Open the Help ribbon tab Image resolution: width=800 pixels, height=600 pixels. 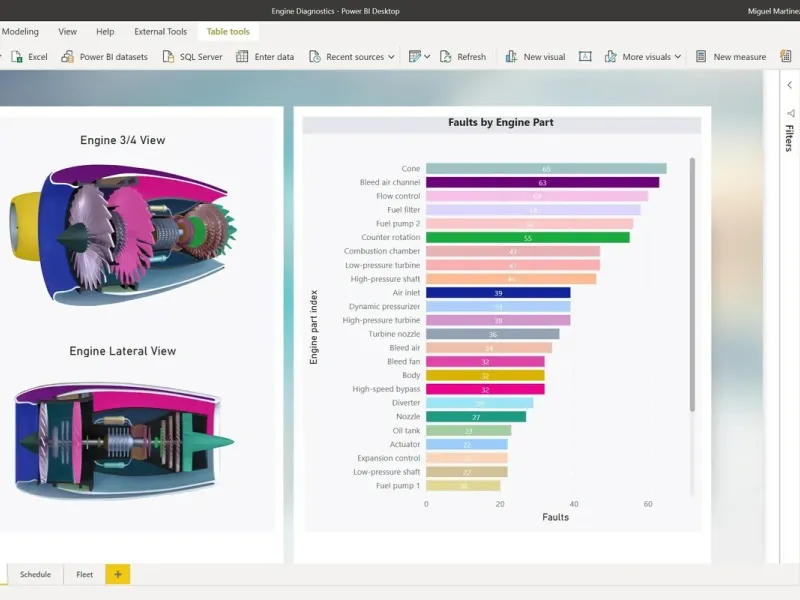(x=105, y=32)
